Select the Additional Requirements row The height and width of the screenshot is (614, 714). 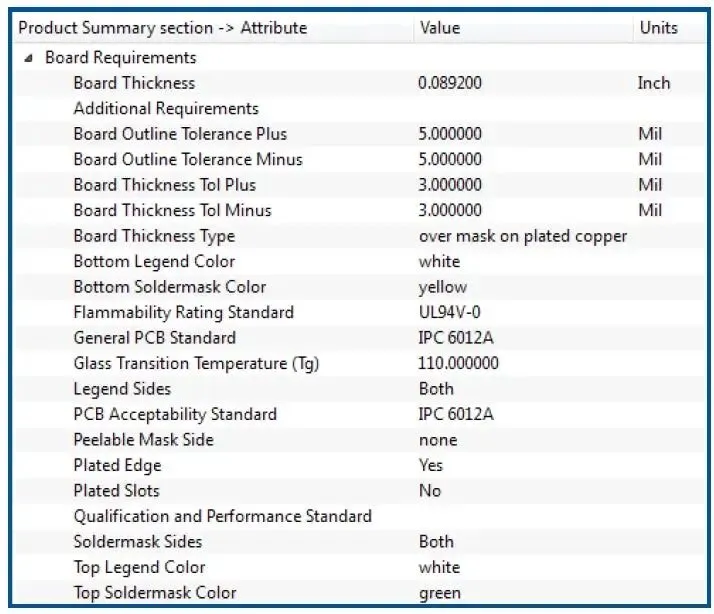point(166,109)
